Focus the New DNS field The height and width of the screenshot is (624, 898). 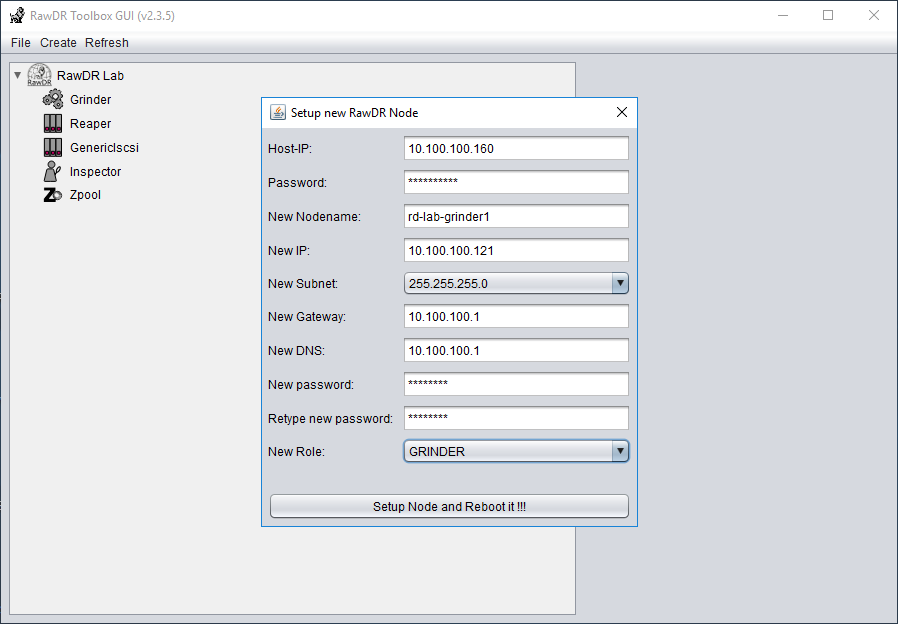click(x=516, y=350)
